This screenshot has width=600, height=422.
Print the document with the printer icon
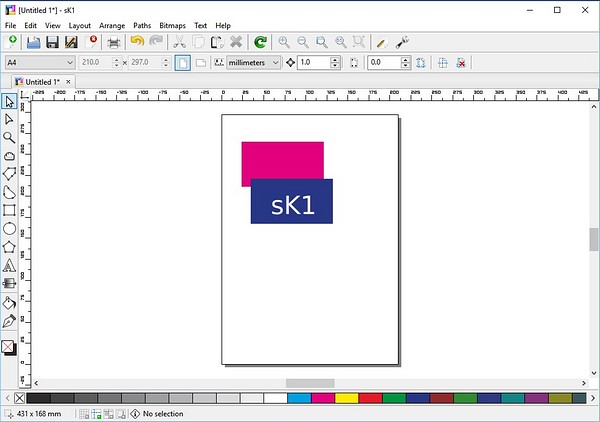pos(114,42)
